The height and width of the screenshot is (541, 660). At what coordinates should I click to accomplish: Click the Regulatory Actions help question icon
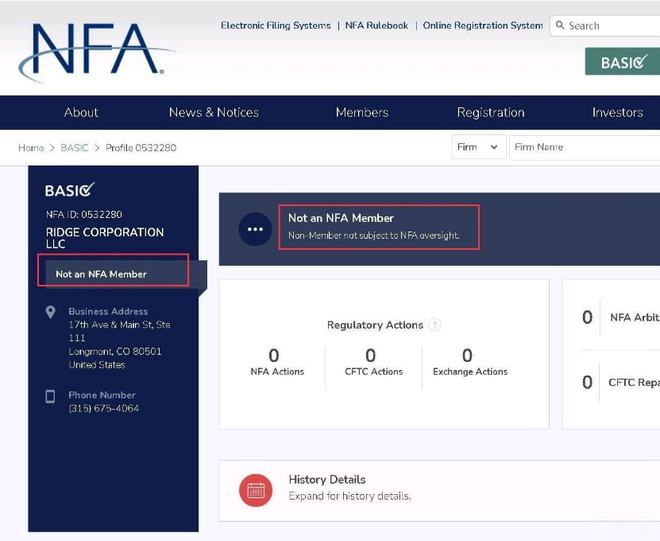click(434, 325)
